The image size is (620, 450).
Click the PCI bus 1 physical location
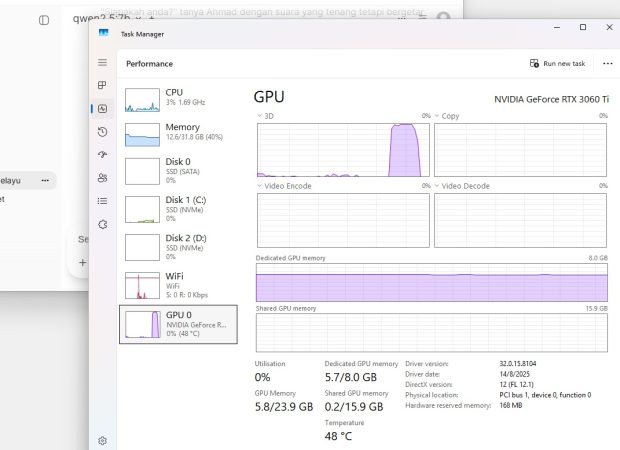[x=545, y=395]
